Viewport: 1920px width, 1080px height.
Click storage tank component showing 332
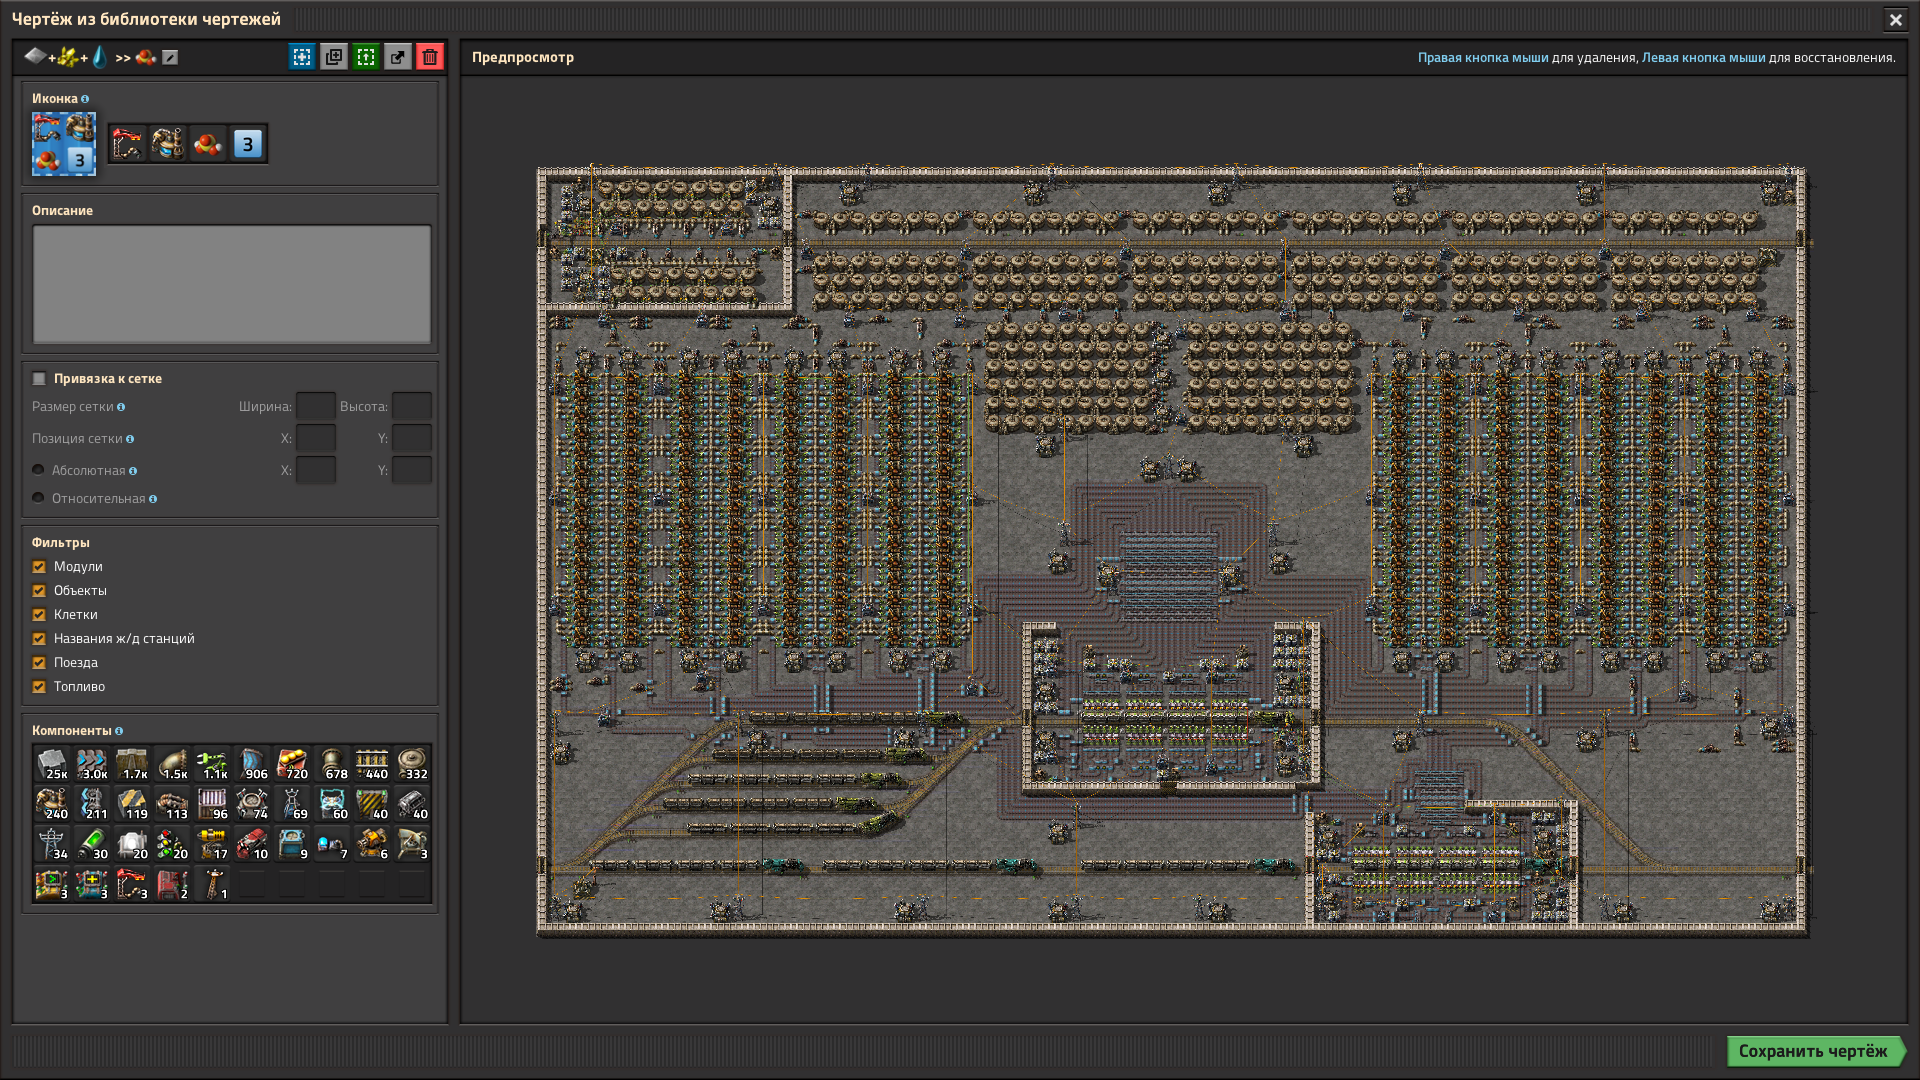pyautogui.click(x=412, y=764)
